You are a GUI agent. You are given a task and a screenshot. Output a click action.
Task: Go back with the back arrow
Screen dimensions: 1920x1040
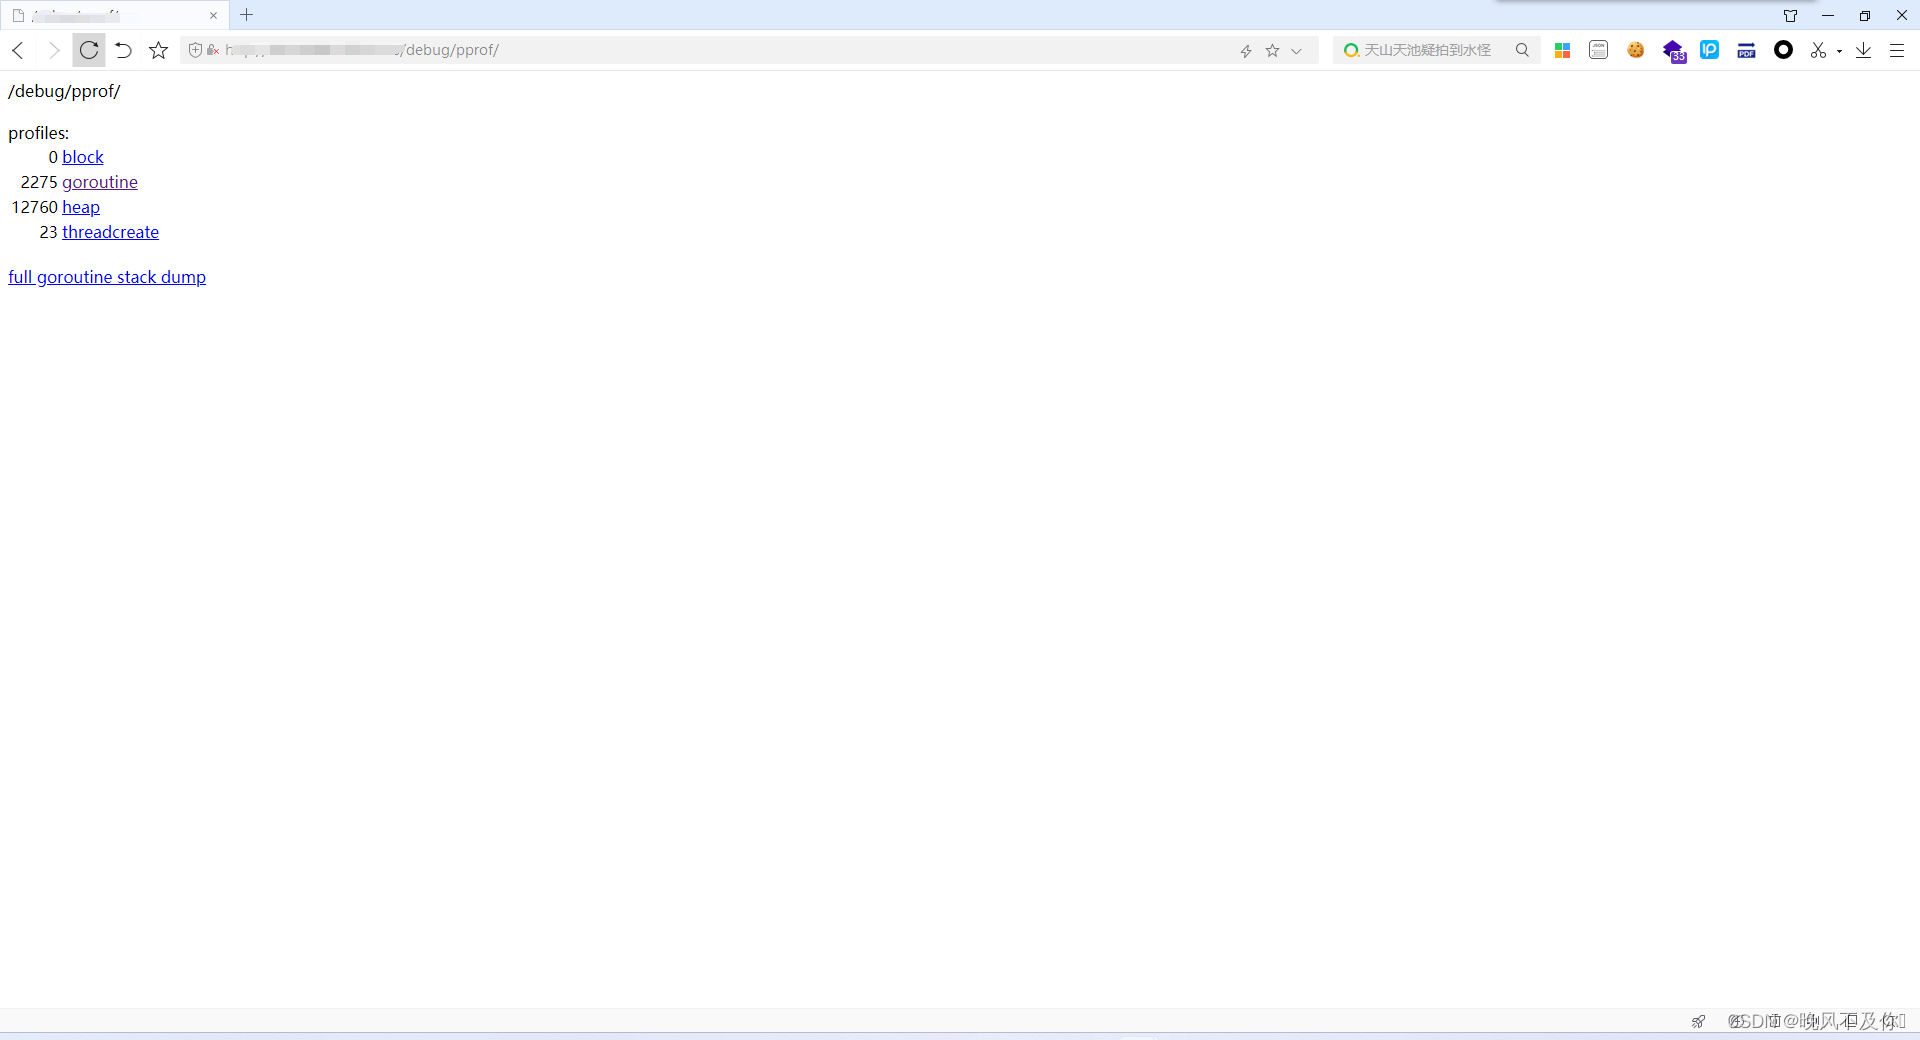tap(18, 50)
